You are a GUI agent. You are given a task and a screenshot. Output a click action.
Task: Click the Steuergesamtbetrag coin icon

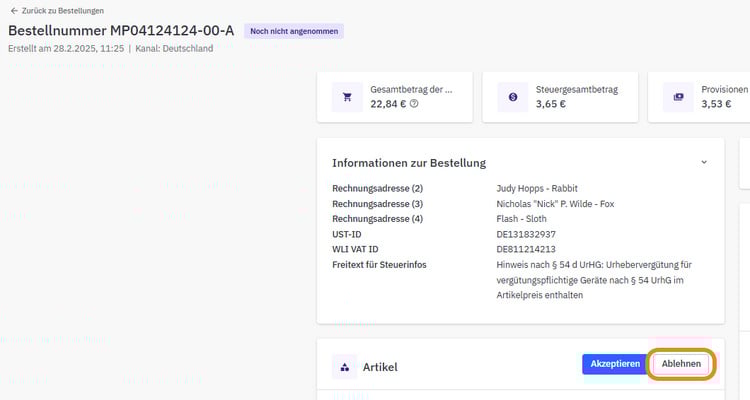point(513,97)
